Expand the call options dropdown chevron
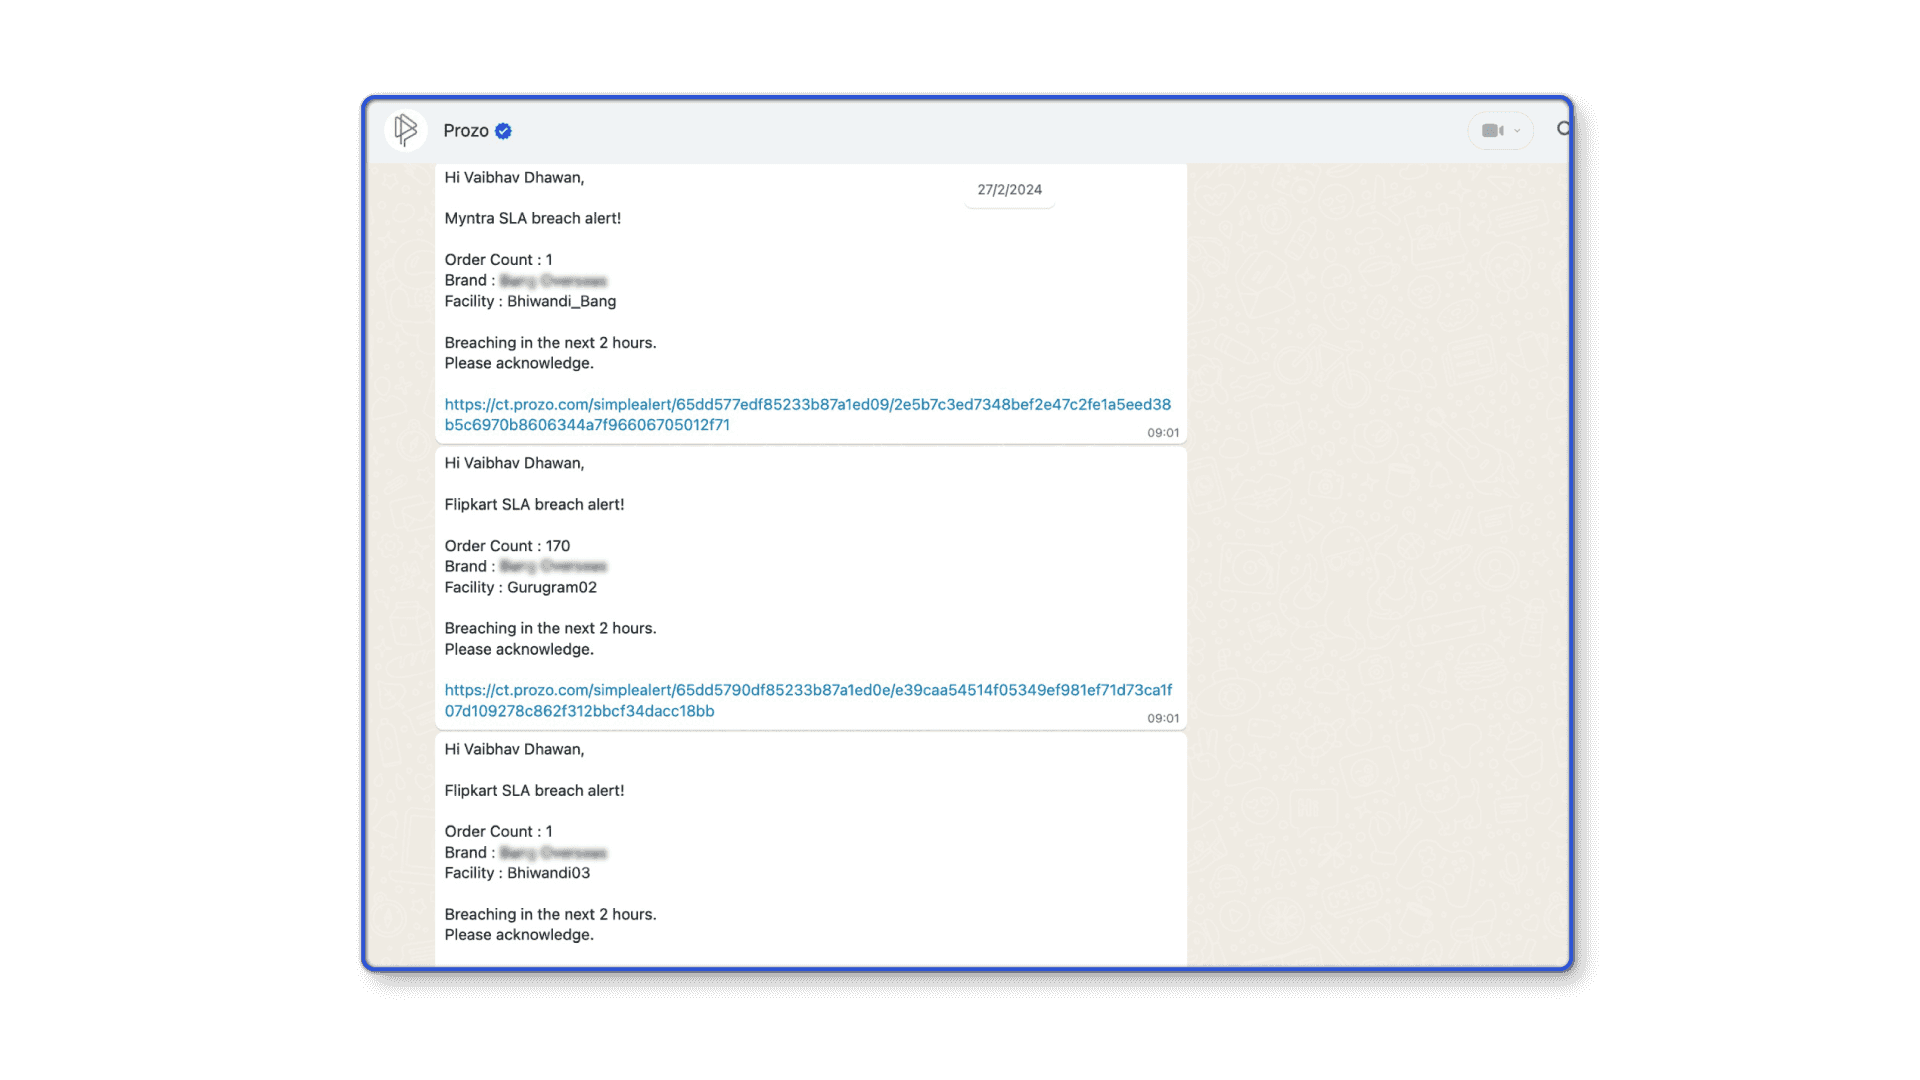1920x1080 pixels. (1517, 131)
